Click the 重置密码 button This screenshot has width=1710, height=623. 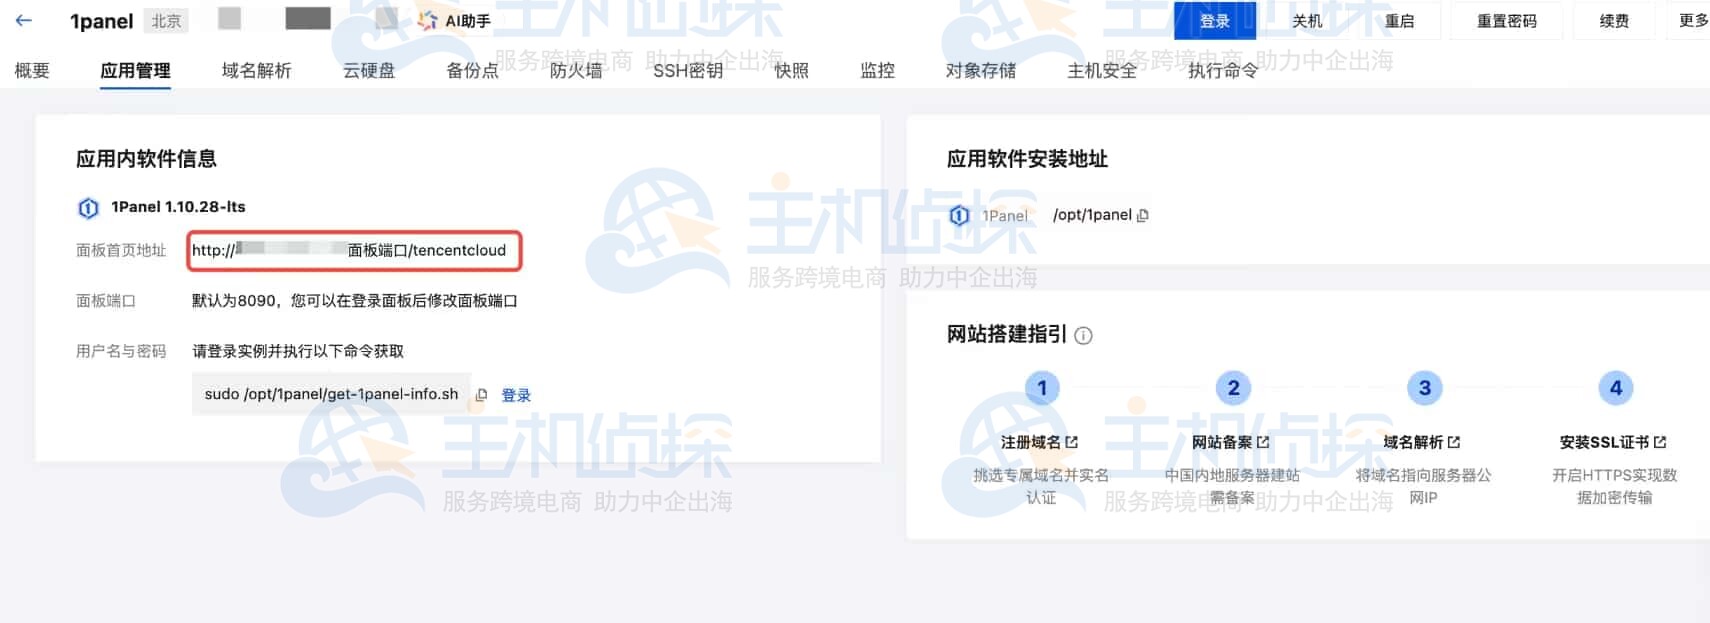point(1506,21)
